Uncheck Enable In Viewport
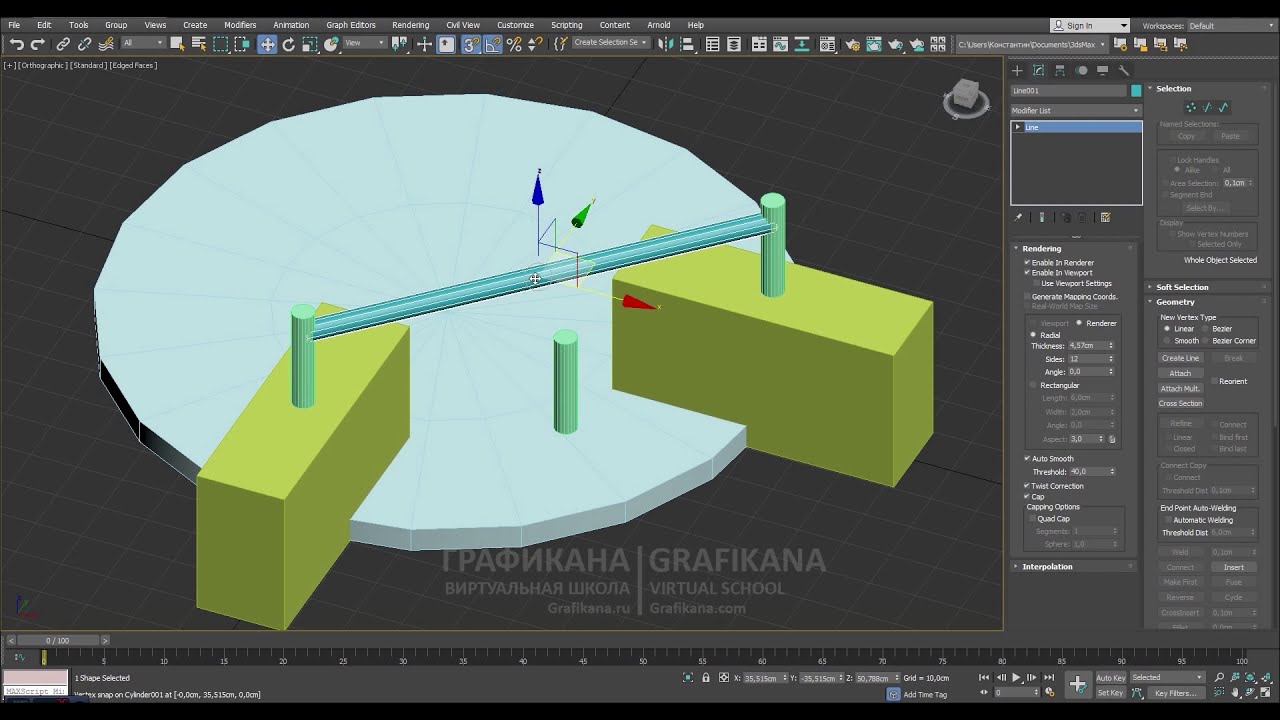The image size is (1280, 720). [1027, 273]
